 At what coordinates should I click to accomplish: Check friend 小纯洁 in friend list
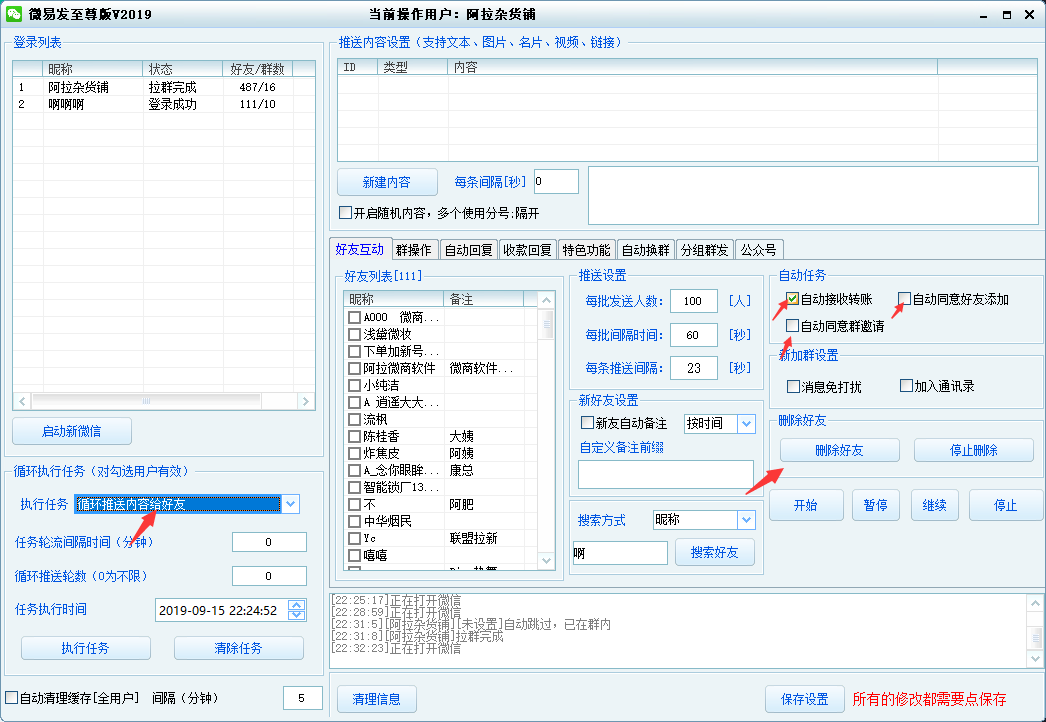(x=355, y=385)
